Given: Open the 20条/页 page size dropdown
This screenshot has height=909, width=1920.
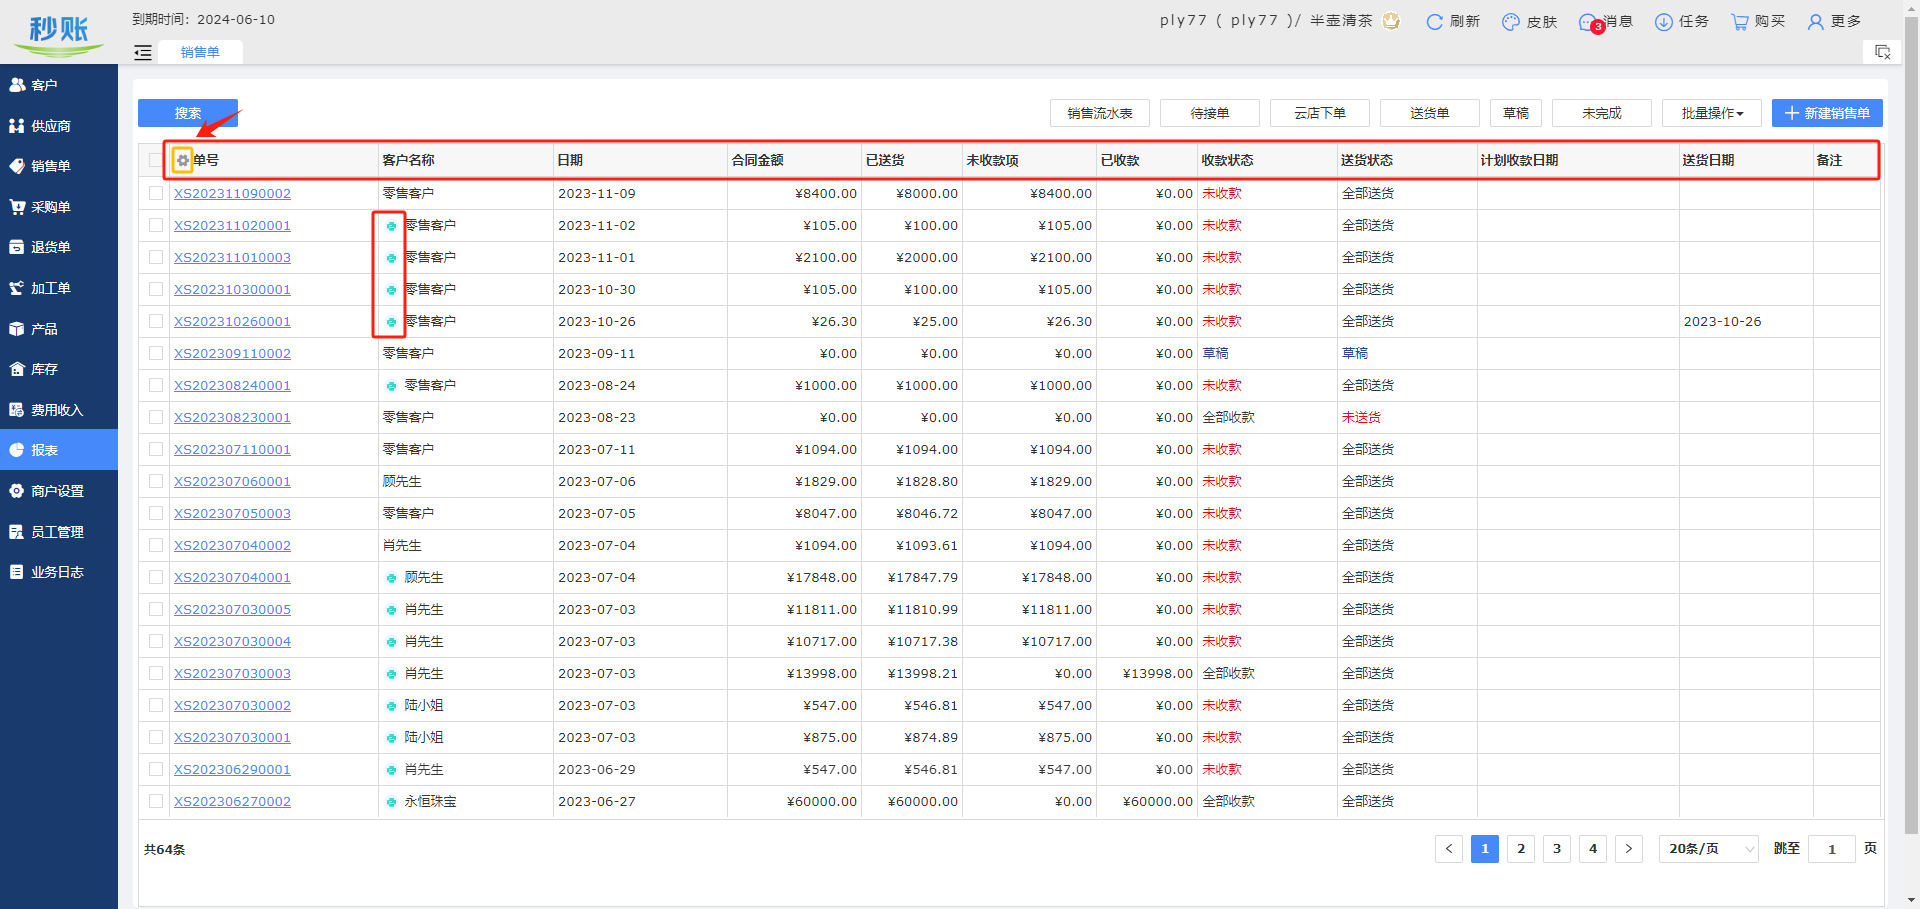Looking at the screenshot, I should [1708, 849].
